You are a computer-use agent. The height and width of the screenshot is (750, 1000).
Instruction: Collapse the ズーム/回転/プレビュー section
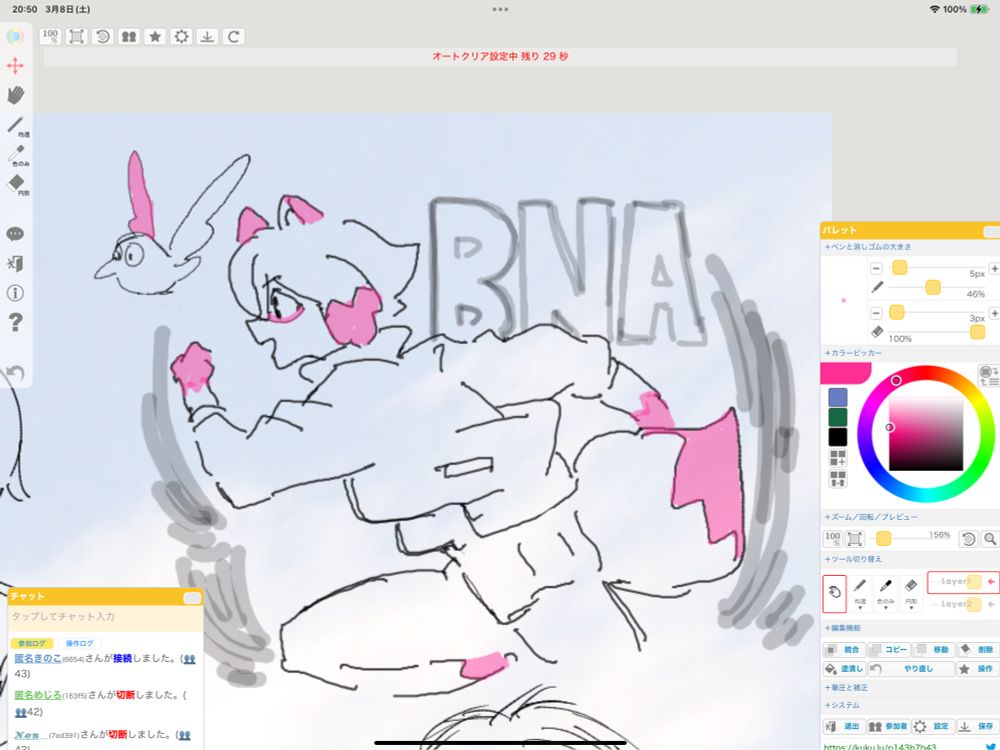871,517
